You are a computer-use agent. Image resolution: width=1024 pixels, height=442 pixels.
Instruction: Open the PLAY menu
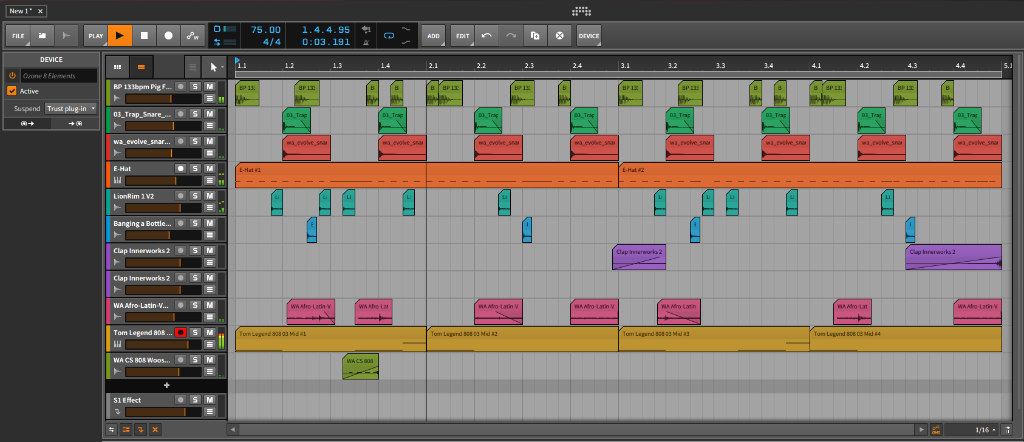tap(95, 36)
